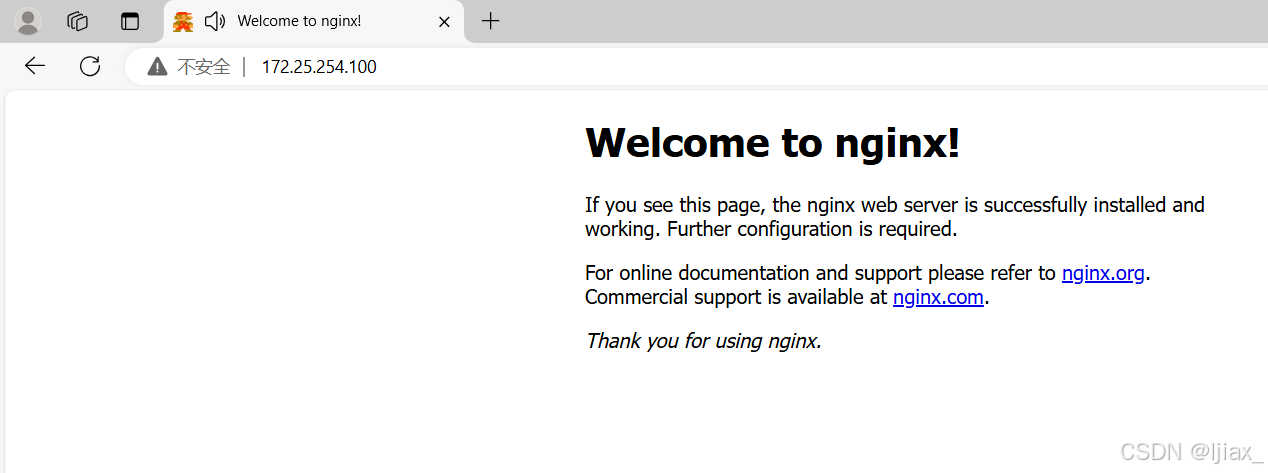
Task: Open the nginx.com link
Action: pos(938,297)
